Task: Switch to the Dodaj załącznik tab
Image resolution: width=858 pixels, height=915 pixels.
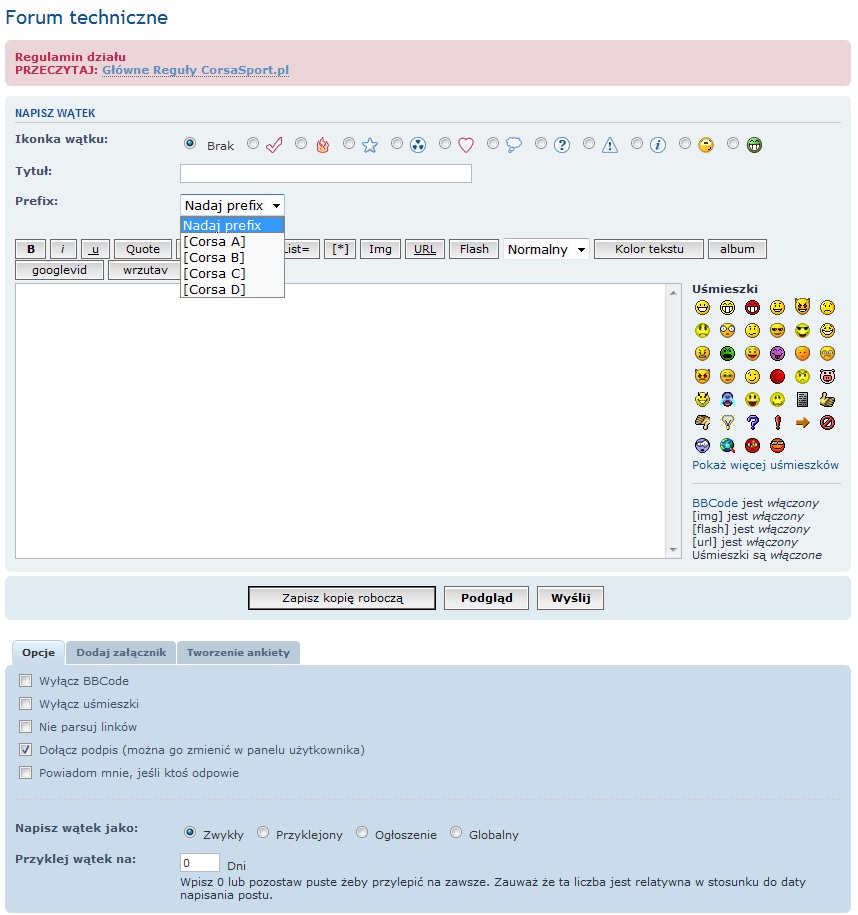Action: pyautogui.click(x=121, y=653)
